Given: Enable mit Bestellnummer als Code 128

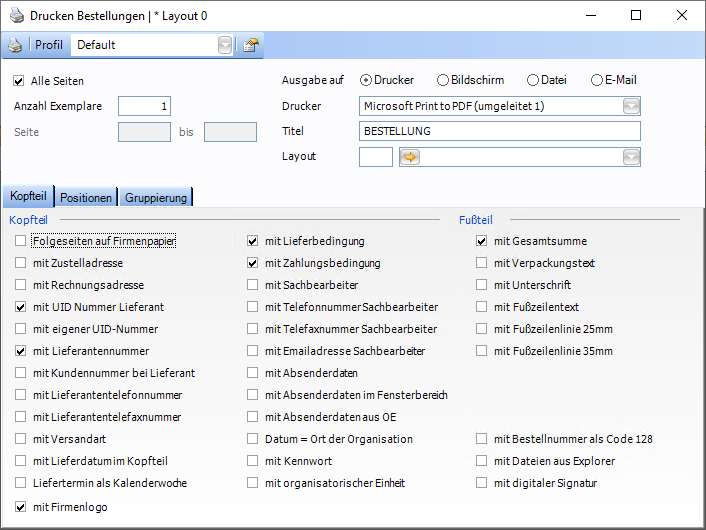Looking at the screenshot, I should [x=482, y=439].
